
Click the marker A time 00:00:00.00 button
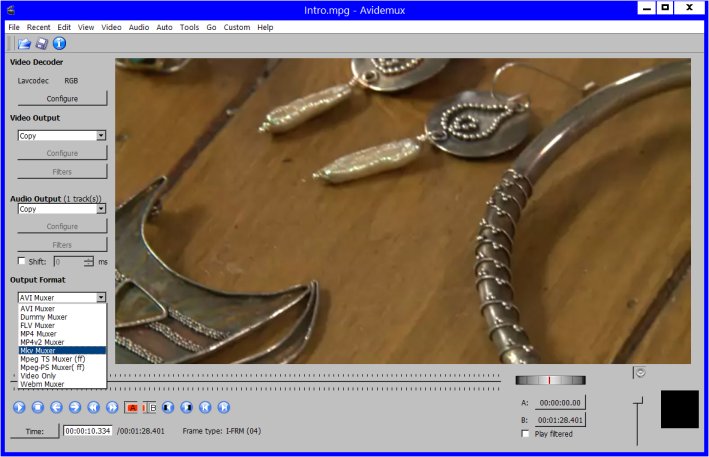point(560,402)
